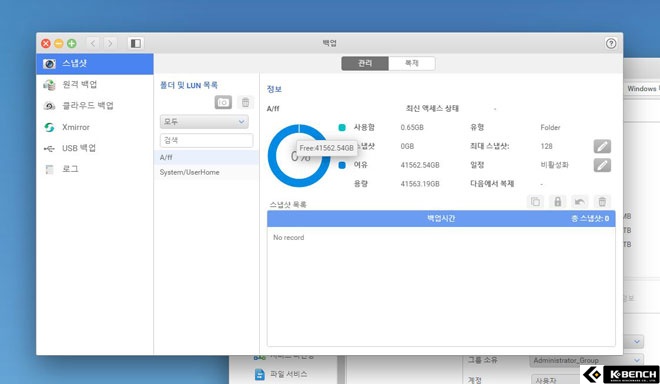Go forward with the right arrow button

pos(110,43)
